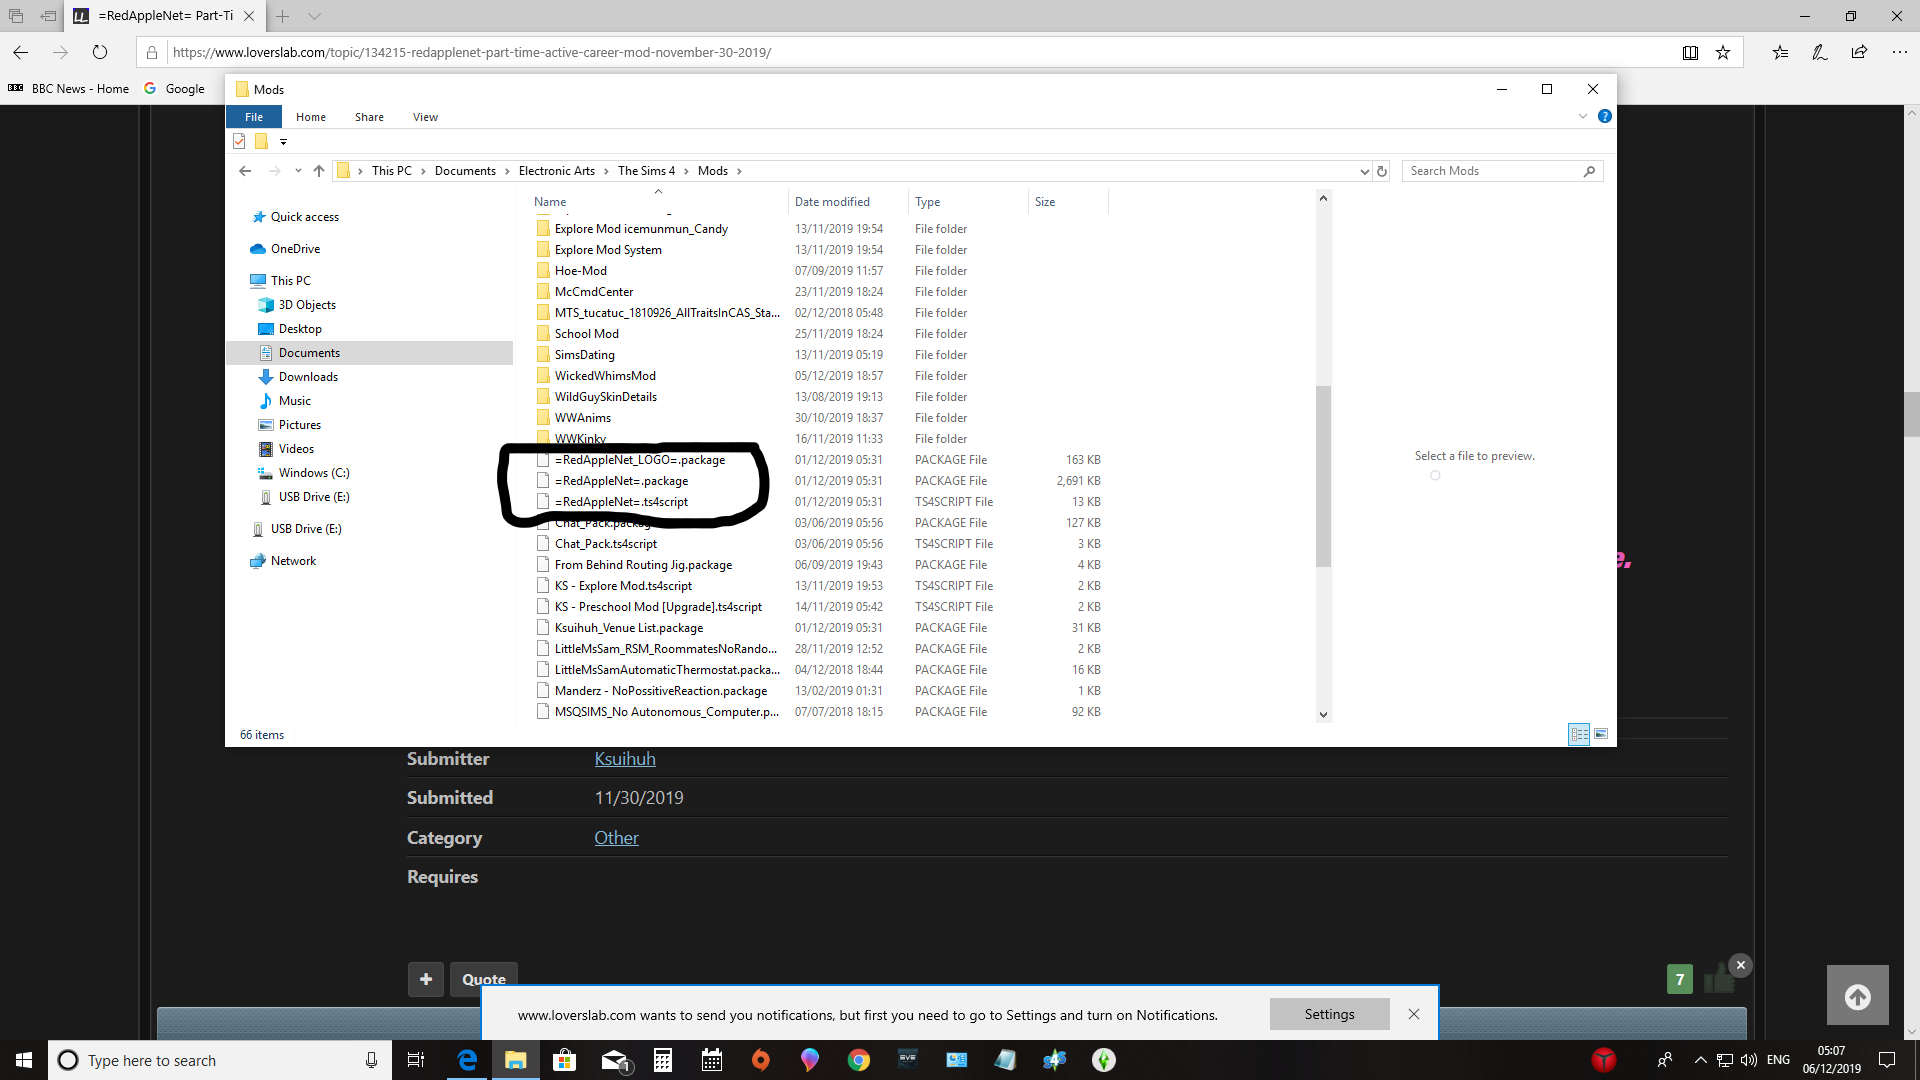Go back in File Explorer navigation
Screen dimensions: 1920x1080
point(245,171)
